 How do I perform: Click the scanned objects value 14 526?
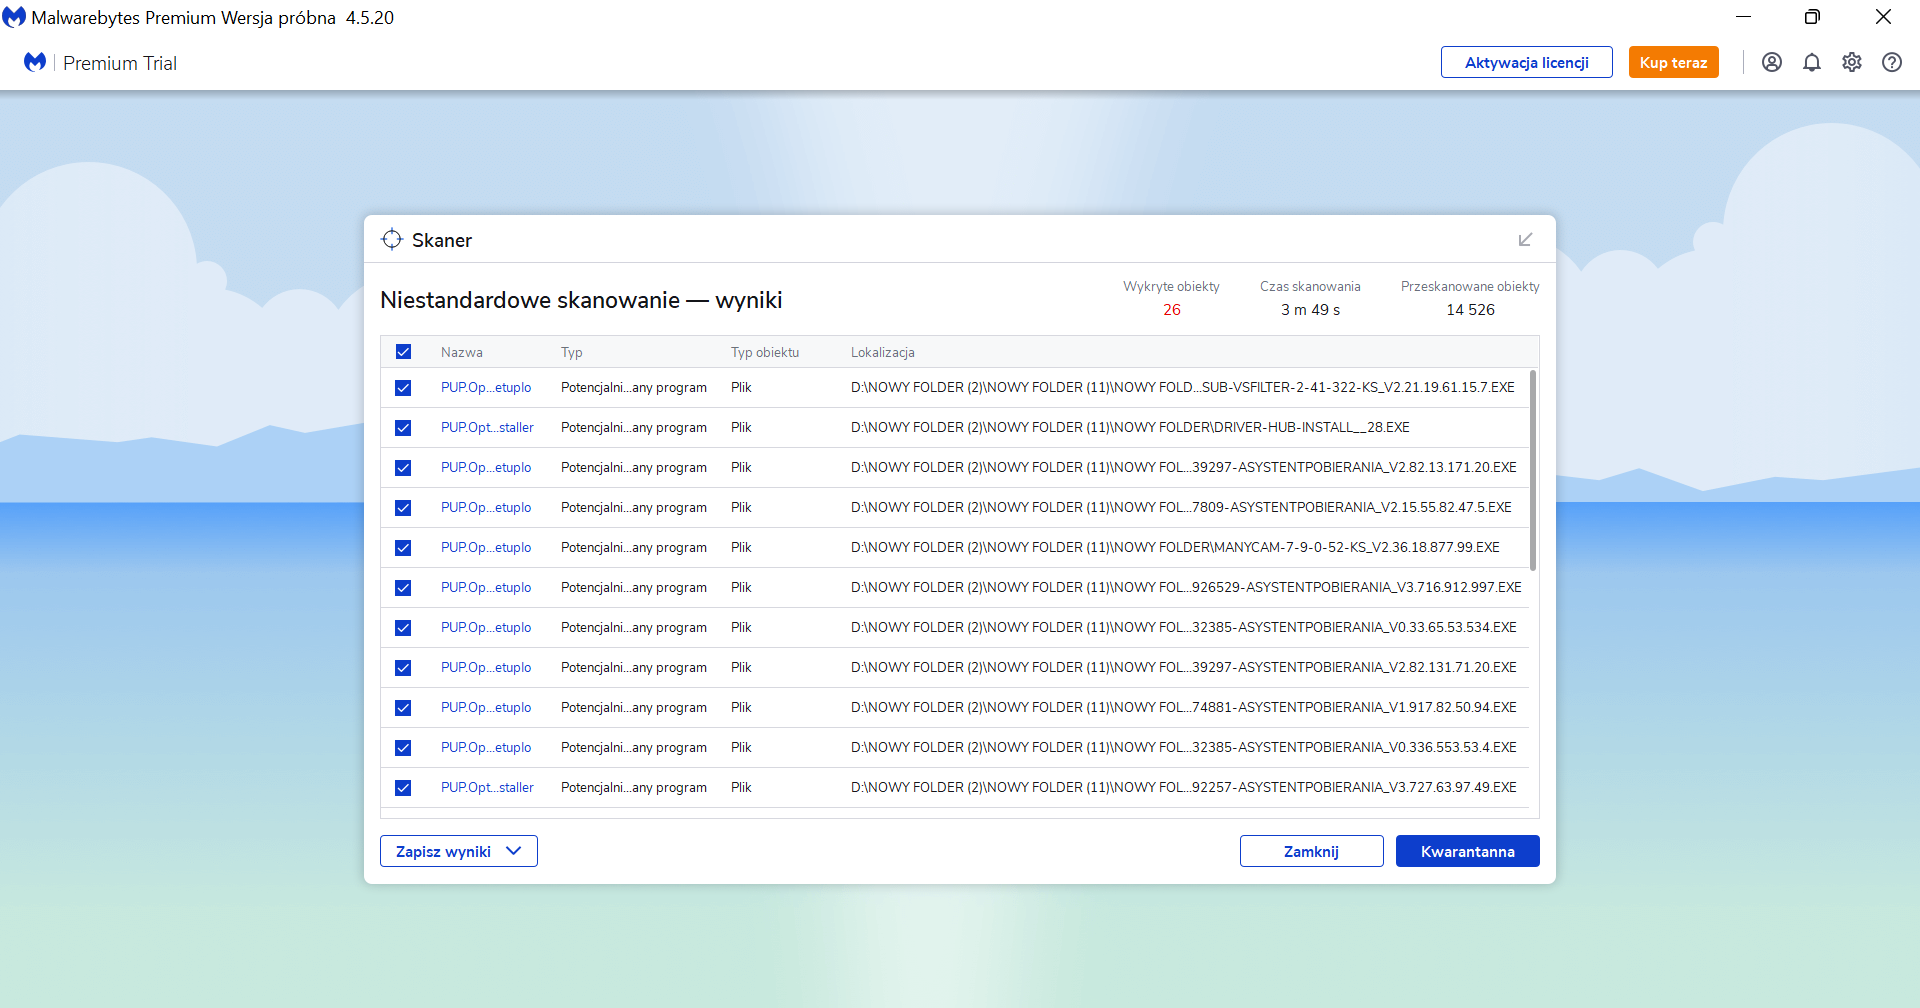point(1470,310)
